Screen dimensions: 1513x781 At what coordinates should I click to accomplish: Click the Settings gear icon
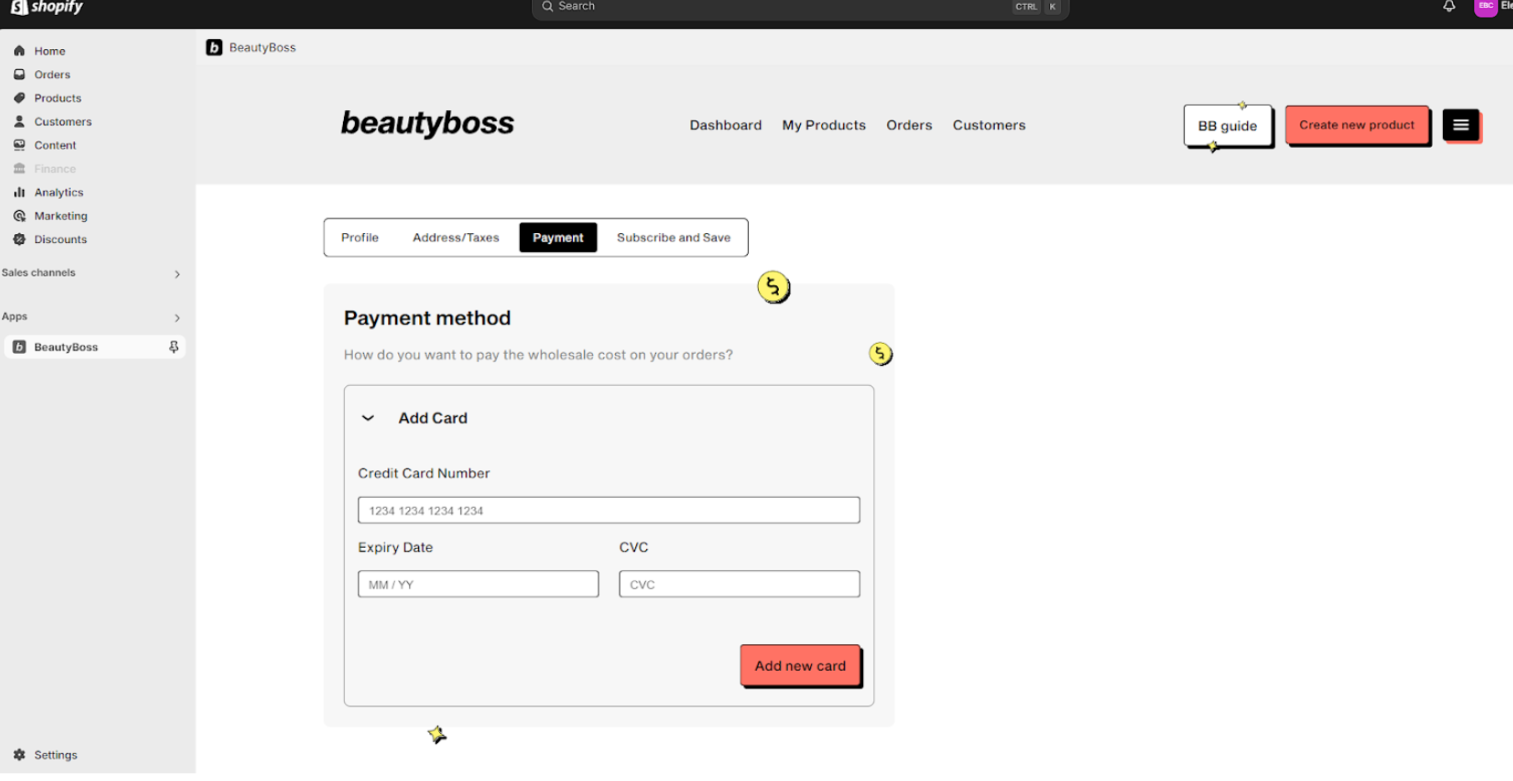19,755
